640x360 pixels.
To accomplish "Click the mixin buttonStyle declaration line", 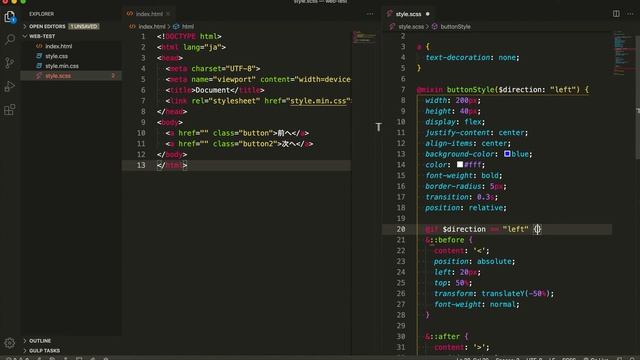I will click(502, 89).
